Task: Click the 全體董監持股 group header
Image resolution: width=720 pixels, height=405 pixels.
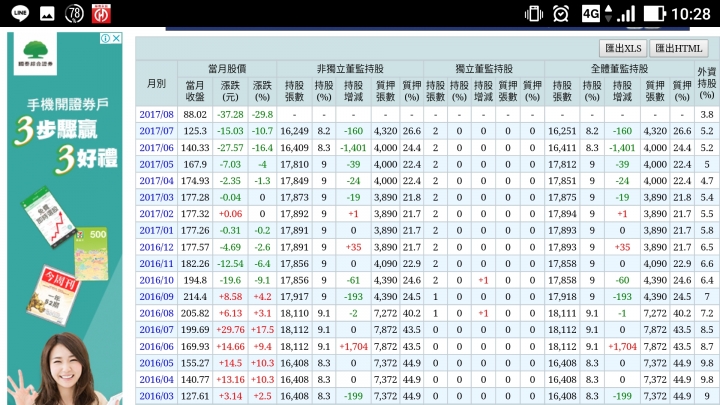Action: click(619, 69)
